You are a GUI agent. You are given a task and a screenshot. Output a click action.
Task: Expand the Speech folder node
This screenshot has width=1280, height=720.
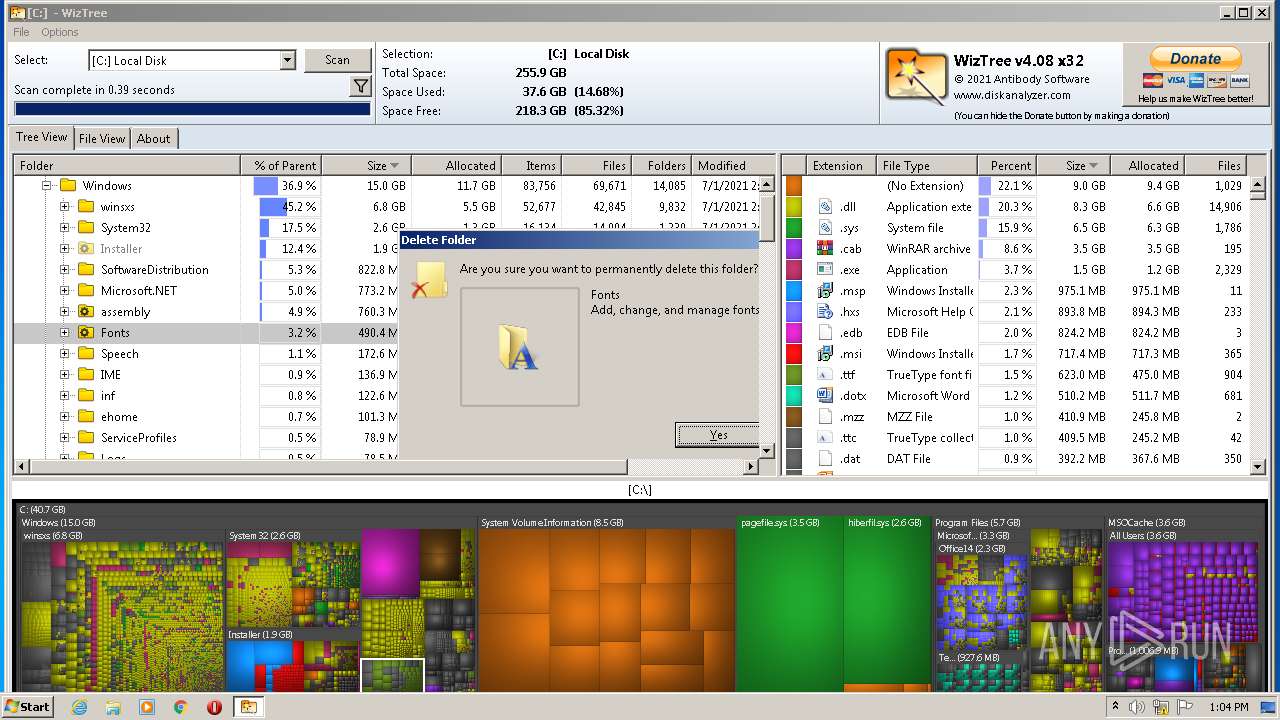64,353
